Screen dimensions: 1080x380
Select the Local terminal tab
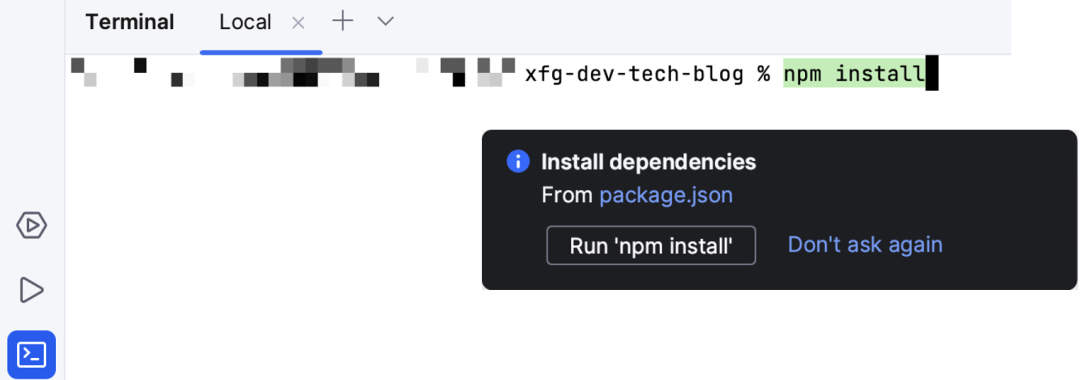245,22
